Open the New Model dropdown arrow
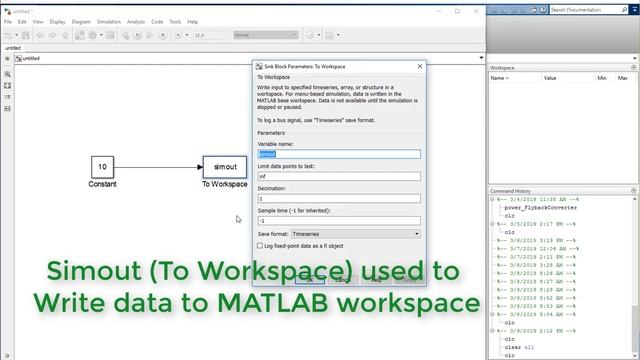This screenshot has width=640, height=360. pos(16,36)
